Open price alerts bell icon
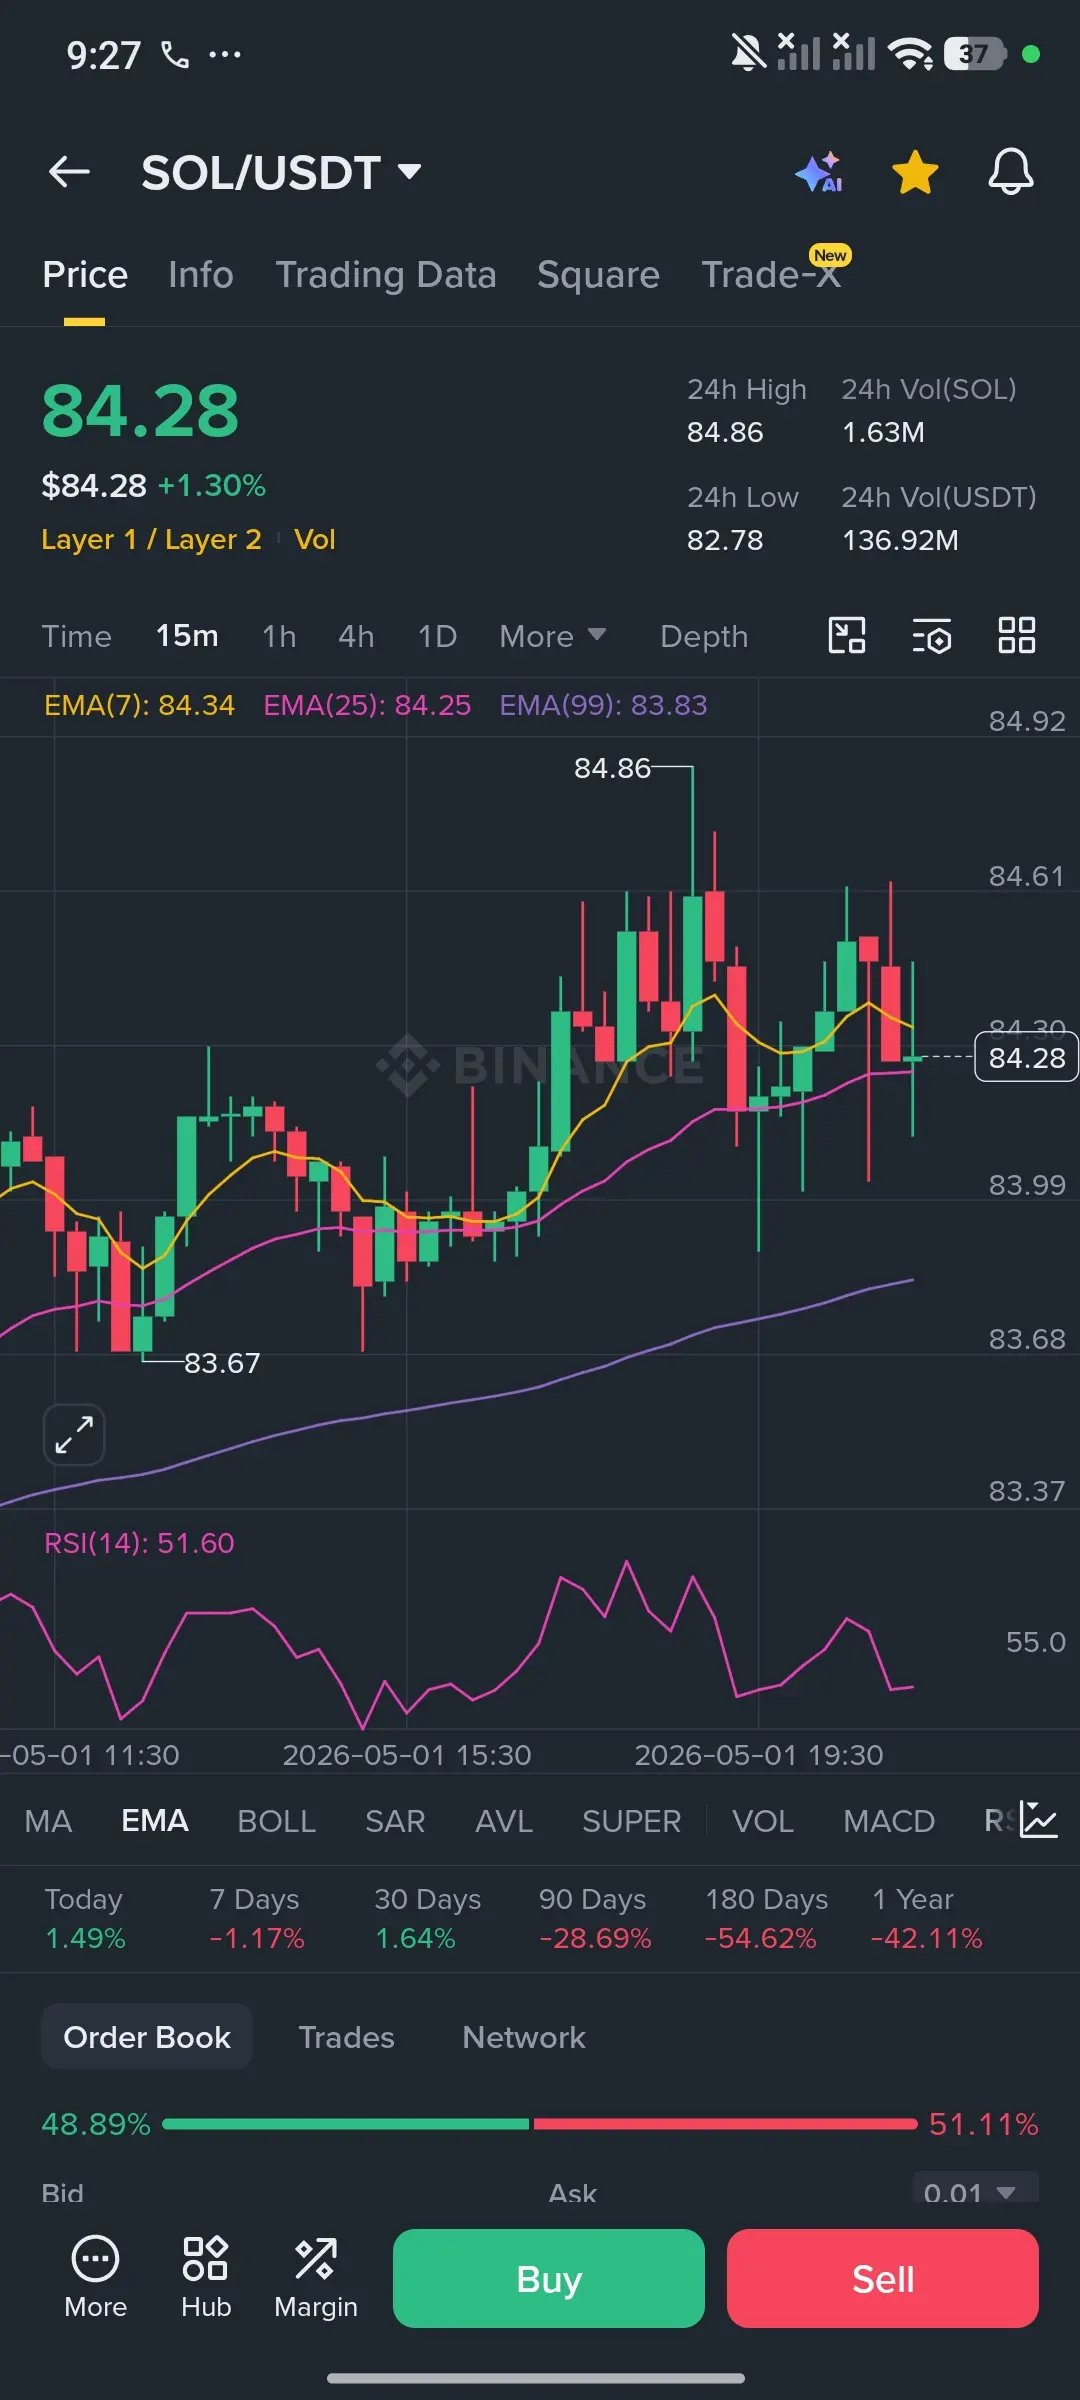The width and height of the screenshot is (1080, 2400). coord(1011,172)
